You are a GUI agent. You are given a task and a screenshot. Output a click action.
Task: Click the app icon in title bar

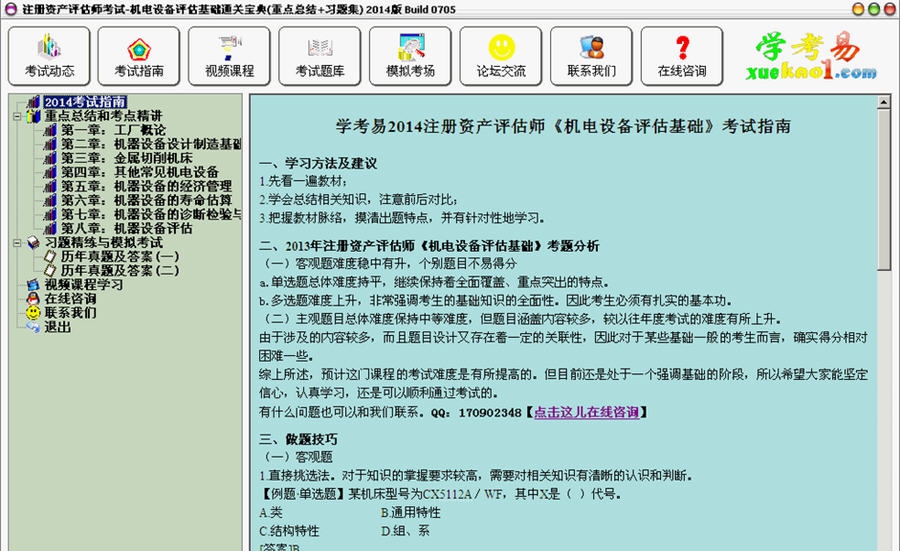click(10, 9)
